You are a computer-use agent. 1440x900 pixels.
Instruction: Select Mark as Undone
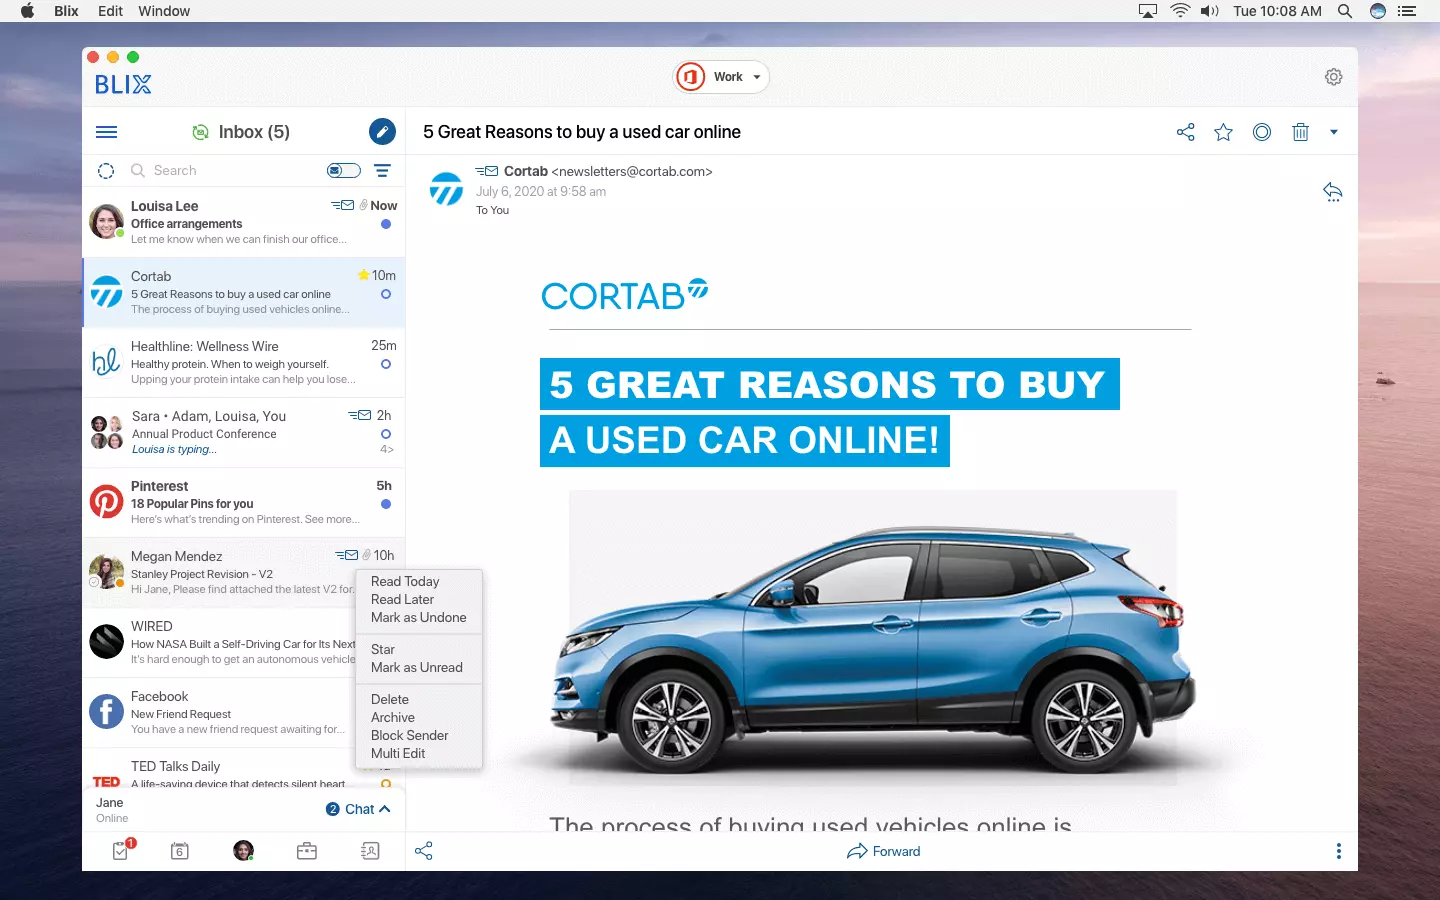419,617
